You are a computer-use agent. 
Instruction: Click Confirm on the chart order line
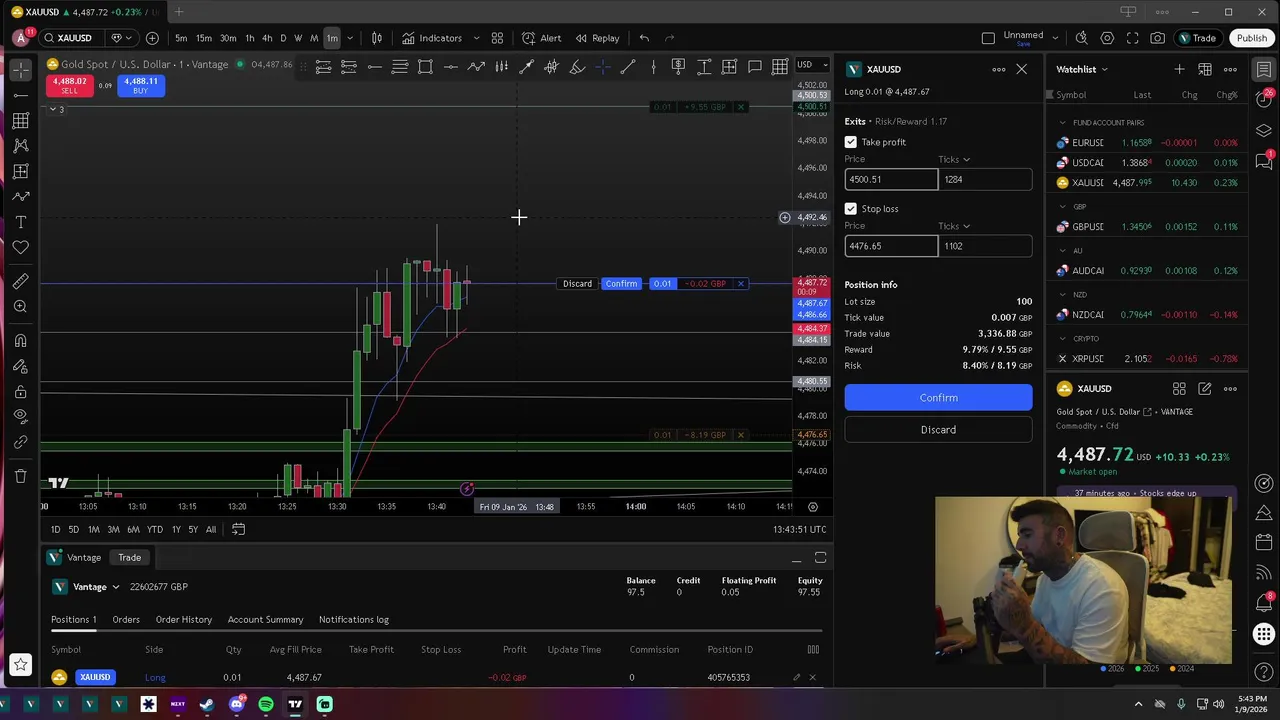pos(621,284)
